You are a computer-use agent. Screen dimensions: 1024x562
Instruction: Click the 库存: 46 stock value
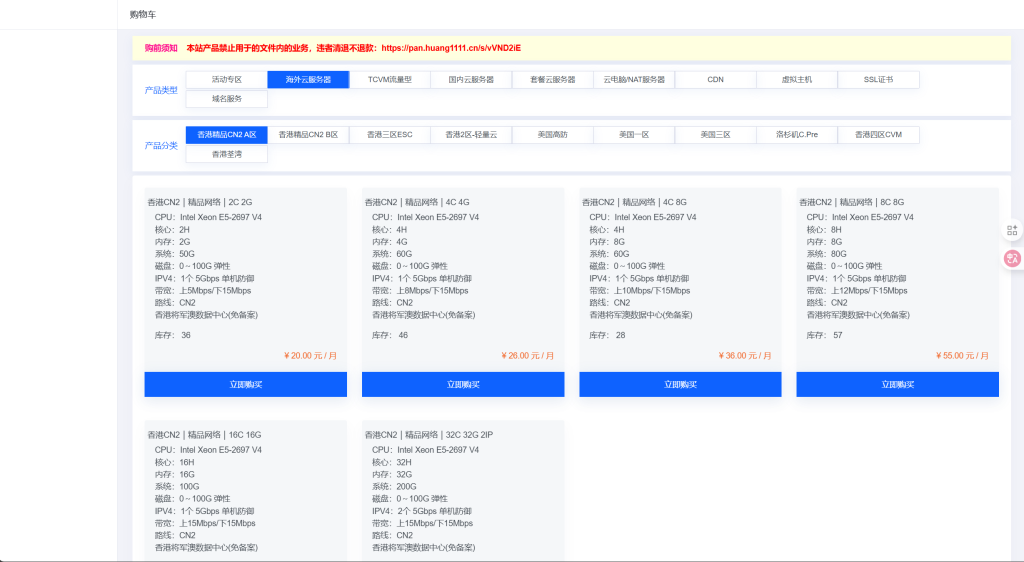click(390, 335)
